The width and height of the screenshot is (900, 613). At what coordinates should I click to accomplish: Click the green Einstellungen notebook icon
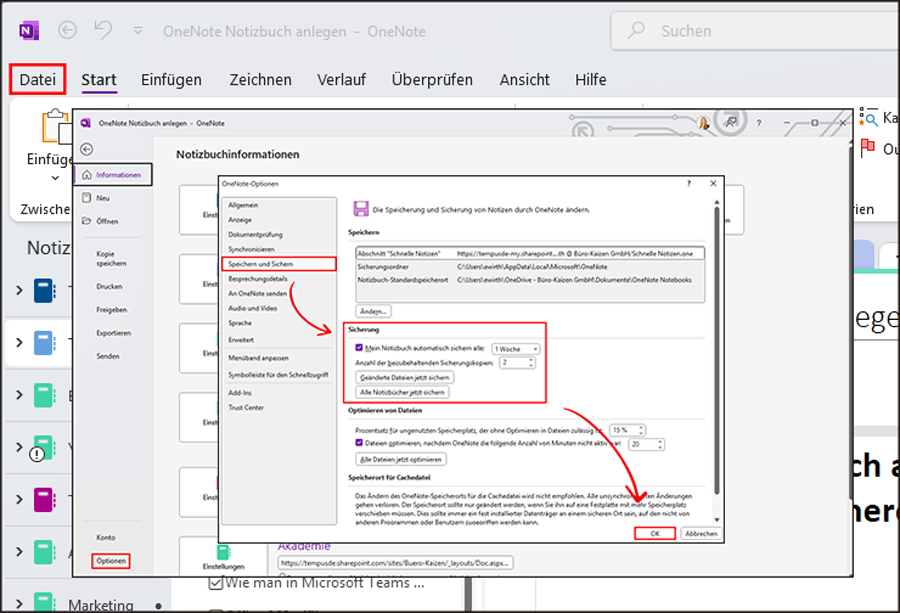pyautogui.click(x=224, y=552)
